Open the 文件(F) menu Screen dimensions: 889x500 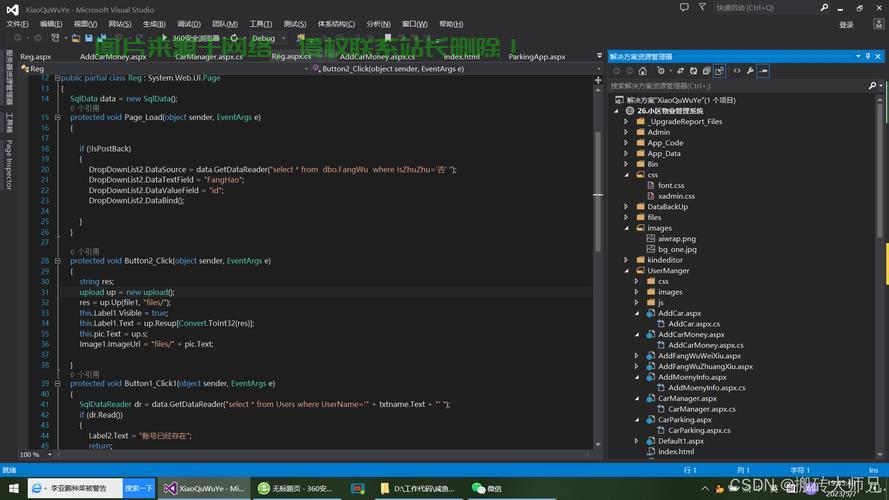(x=17, y=24)
